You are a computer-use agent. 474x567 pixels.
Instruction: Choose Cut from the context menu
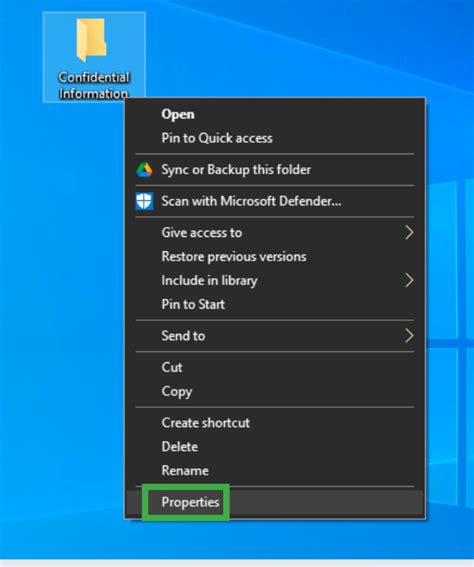275,367
